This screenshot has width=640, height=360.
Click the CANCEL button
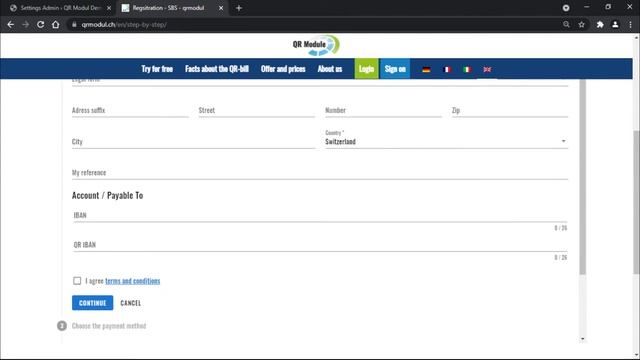click(x=131, y=303)
